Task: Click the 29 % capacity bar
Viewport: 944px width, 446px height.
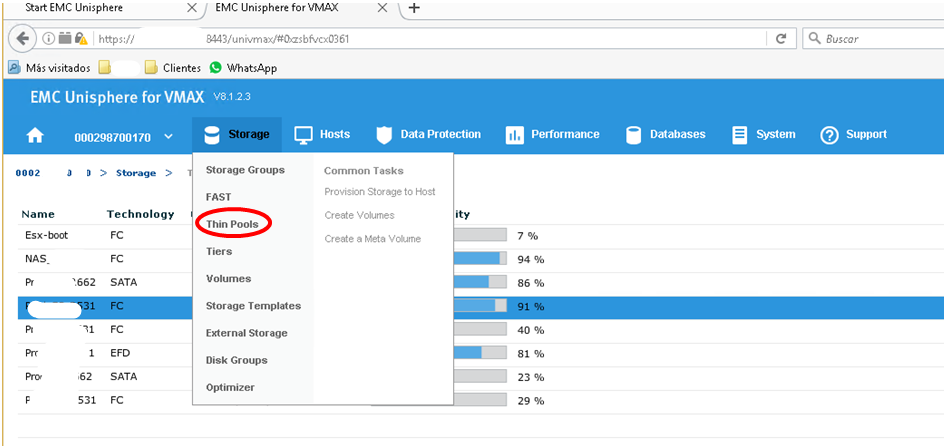Action: 480,400
